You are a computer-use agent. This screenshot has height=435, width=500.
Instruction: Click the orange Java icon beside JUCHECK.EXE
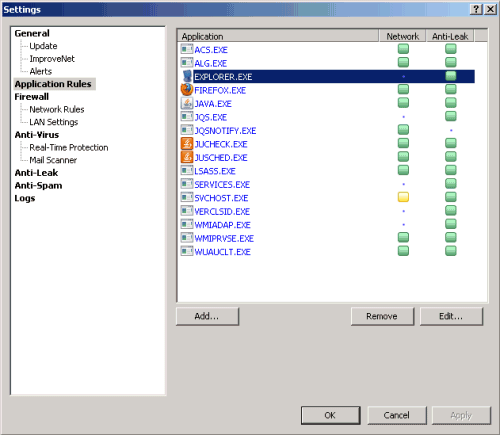pos(187,144)
